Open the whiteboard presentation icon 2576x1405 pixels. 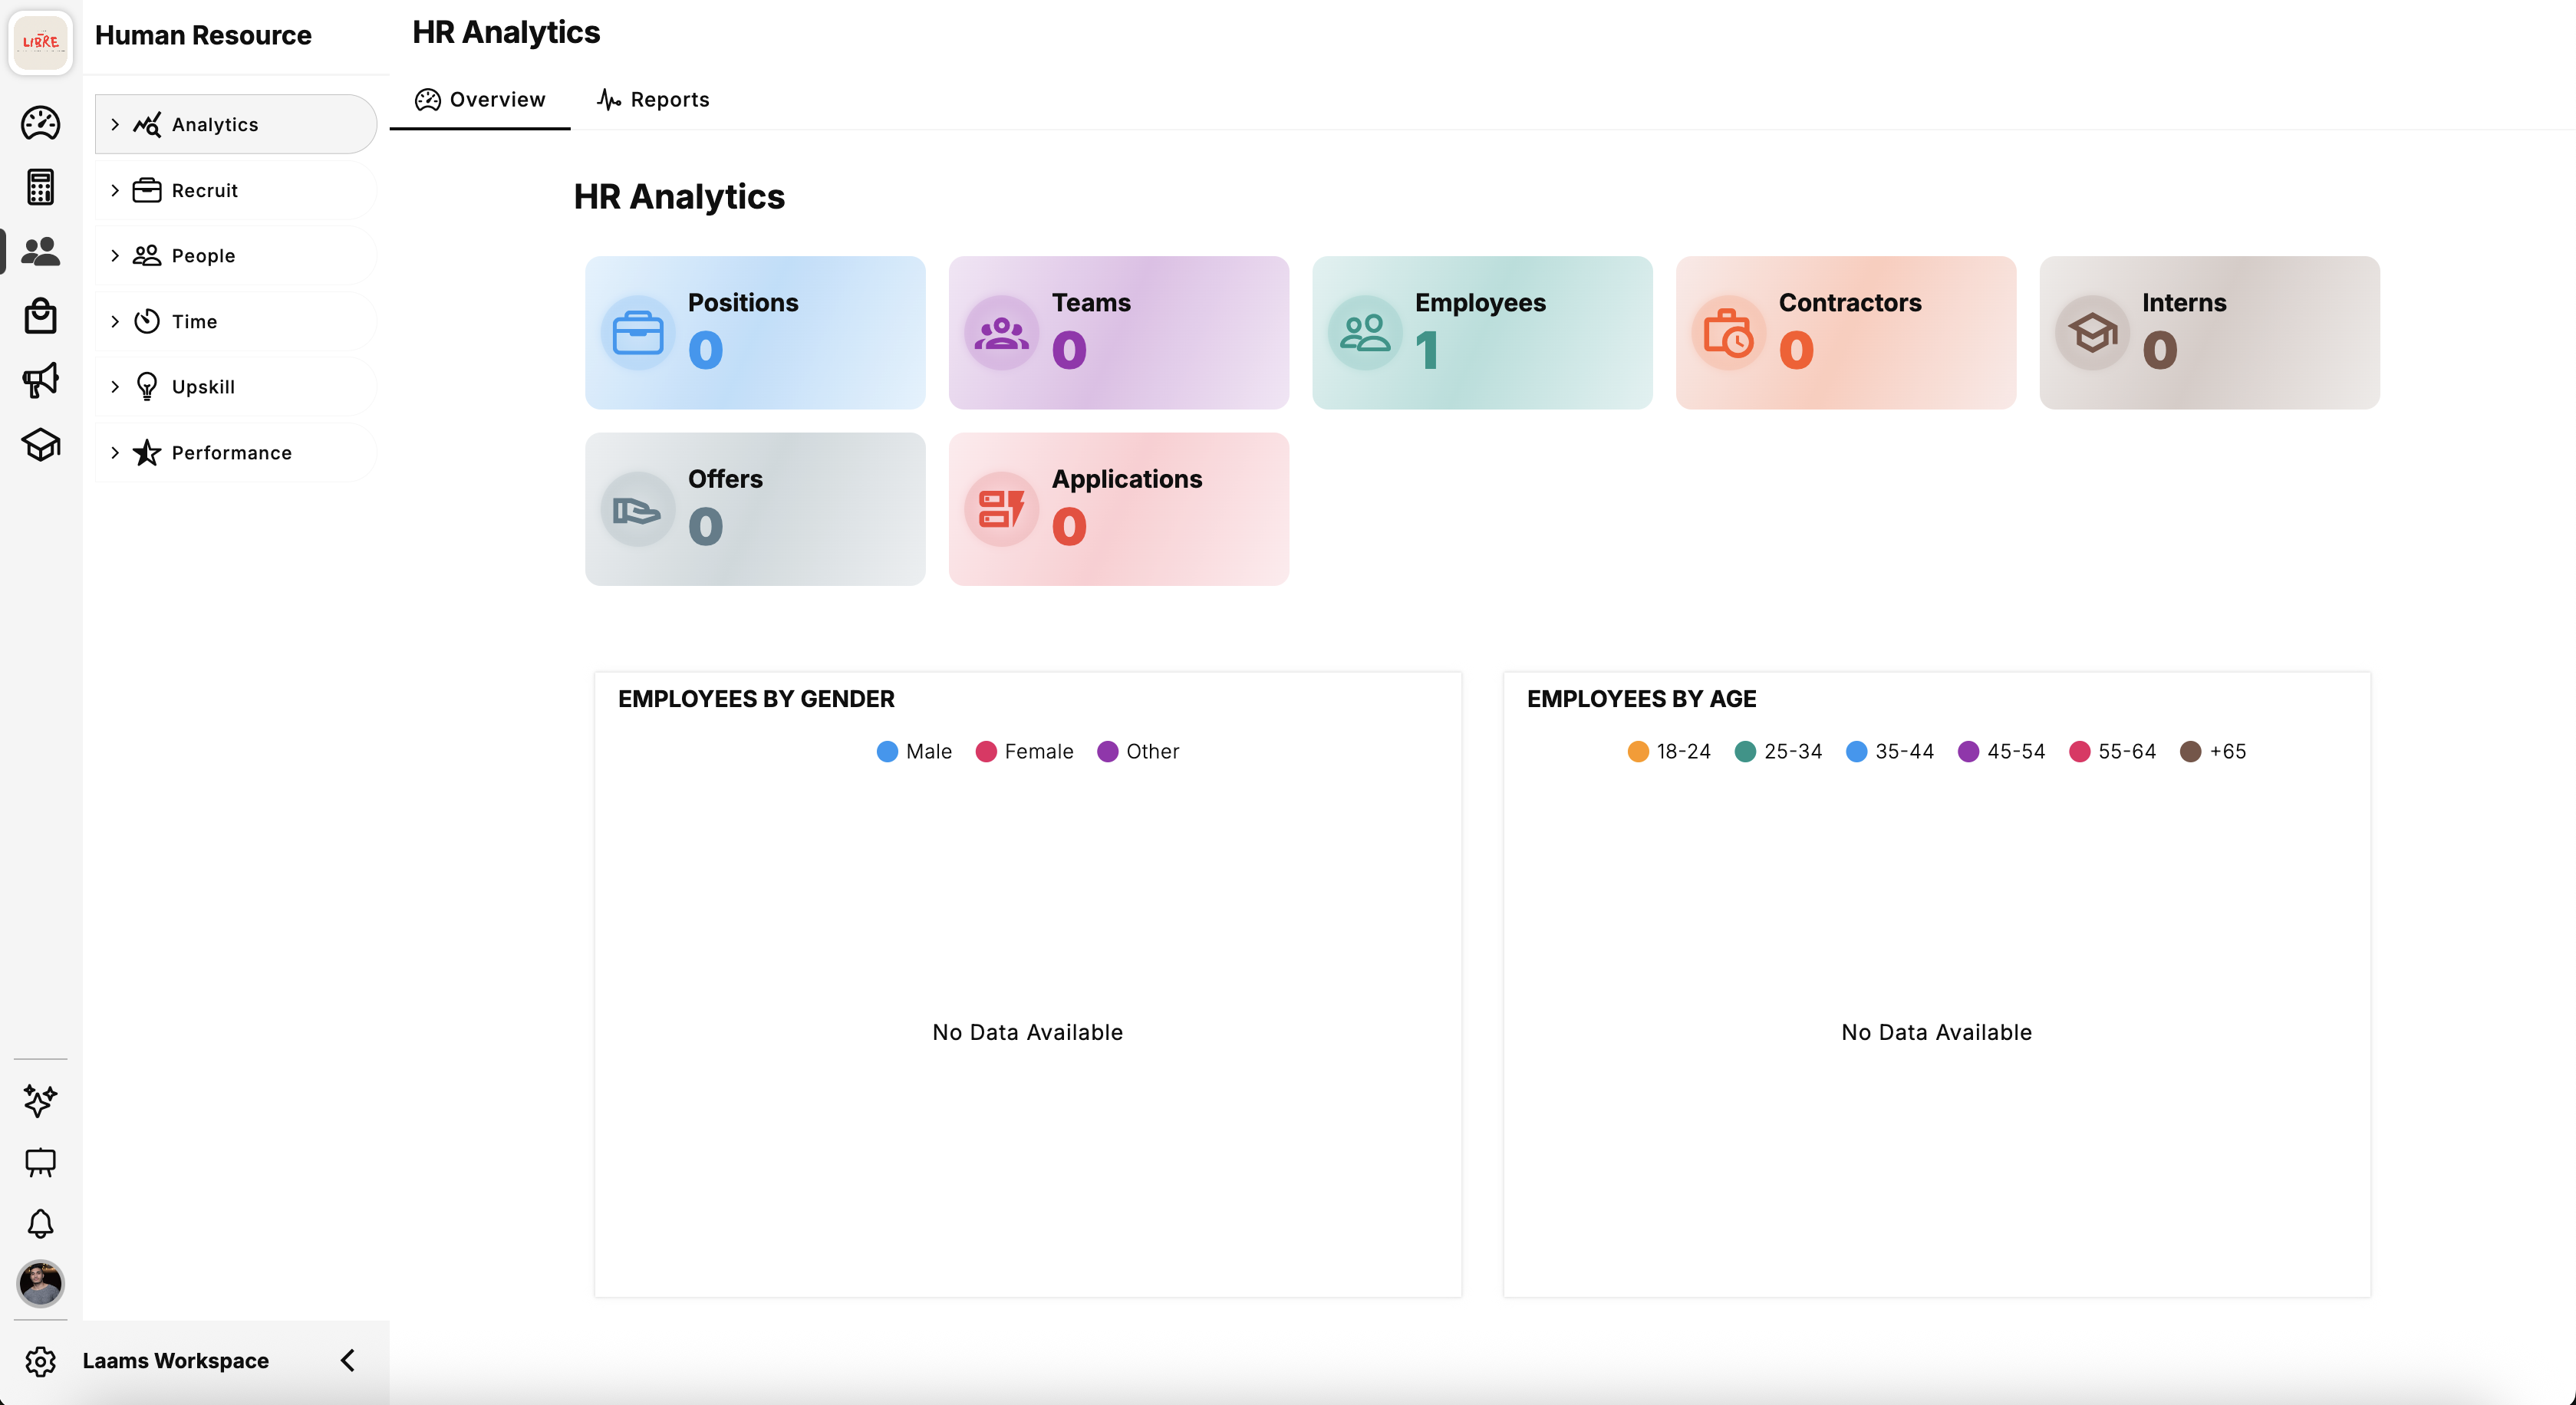pyautogui.click(x=40, y=1163)
